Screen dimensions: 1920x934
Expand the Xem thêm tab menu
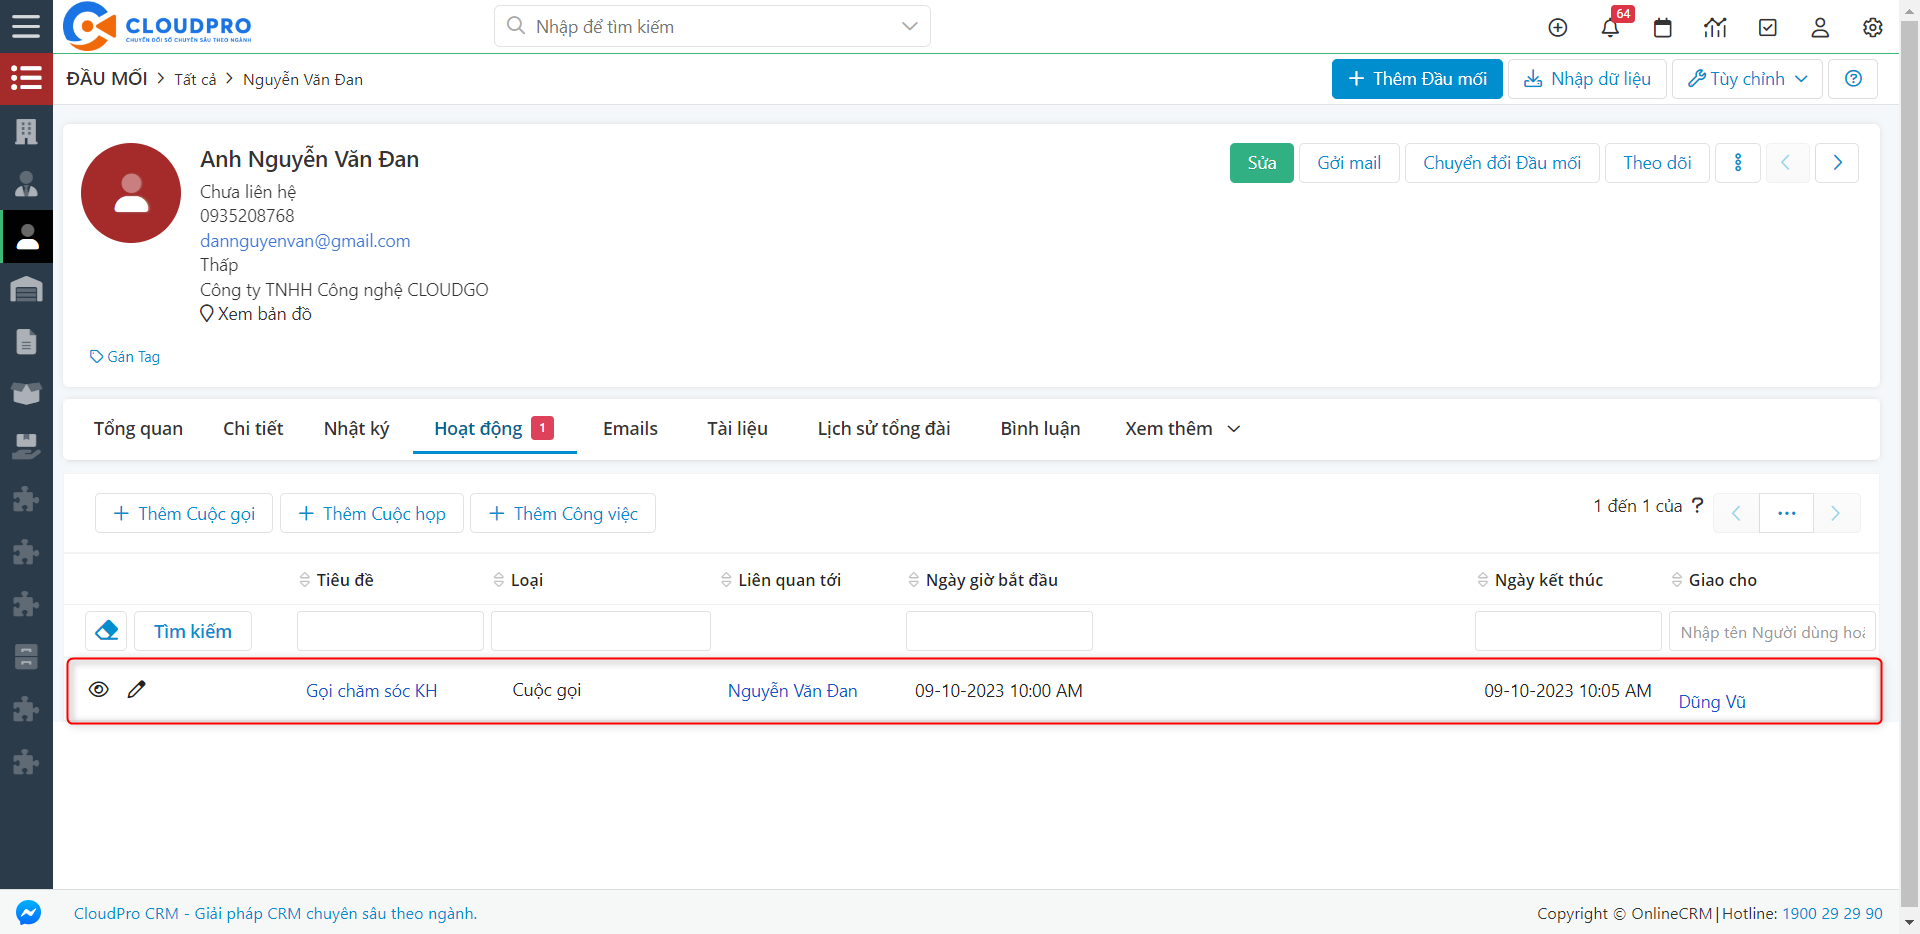(1182, 429)
